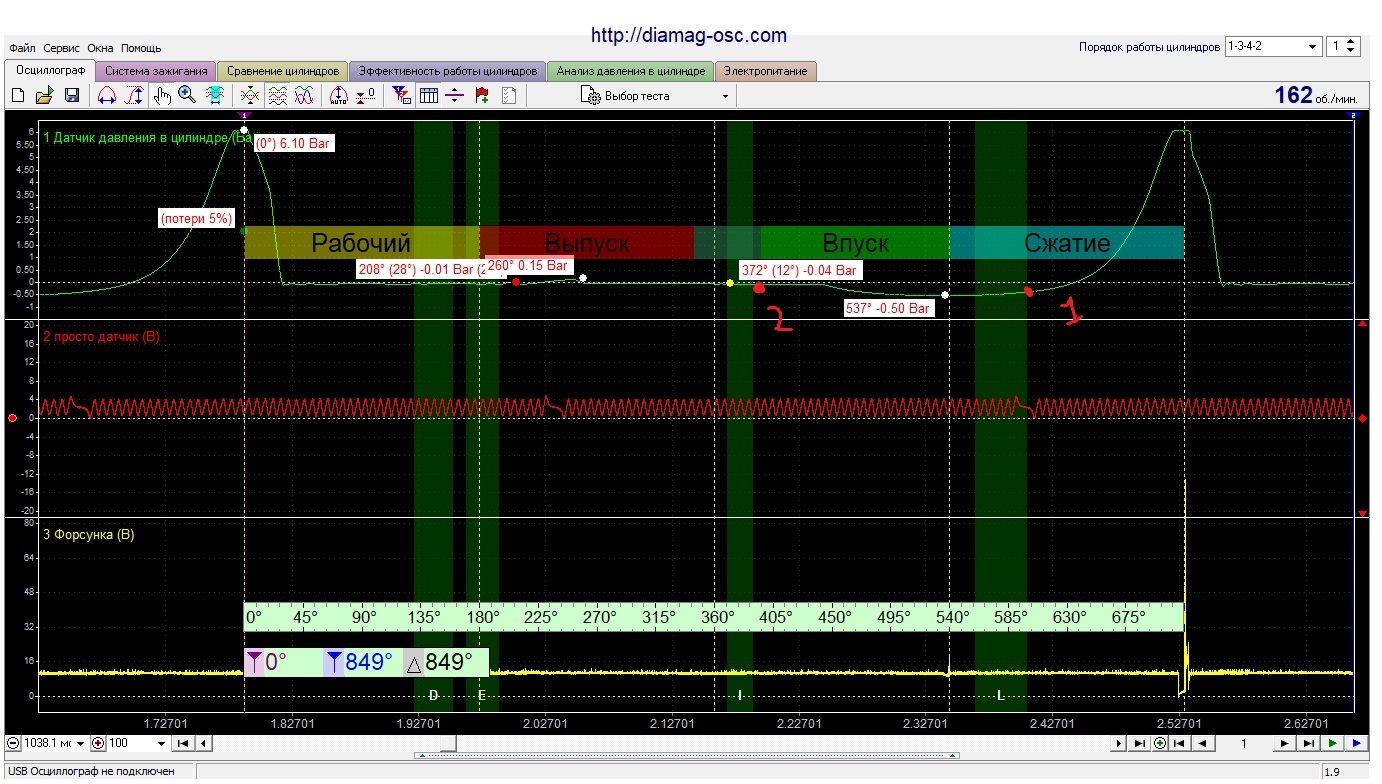Click the '(0°) 6.10 Bar' measurement label
The width and height of the screenshot is (1382, 784).
point(292,144)
